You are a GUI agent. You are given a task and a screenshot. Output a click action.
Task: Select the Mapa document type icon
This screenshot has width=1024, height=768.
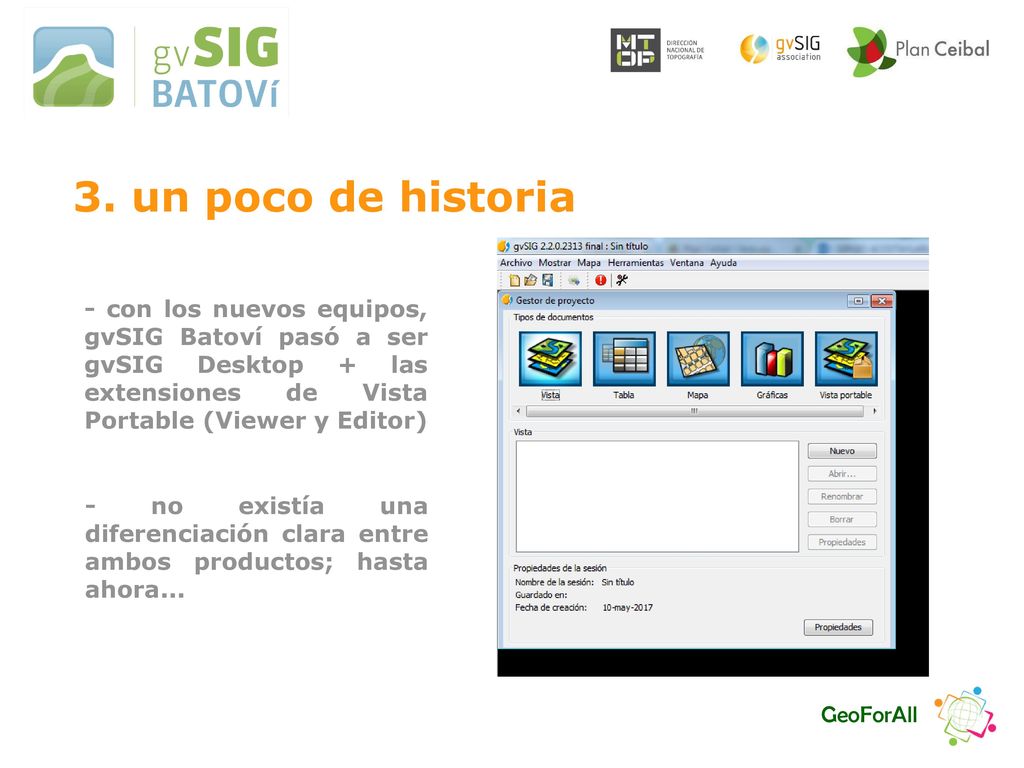click(697, 359)
